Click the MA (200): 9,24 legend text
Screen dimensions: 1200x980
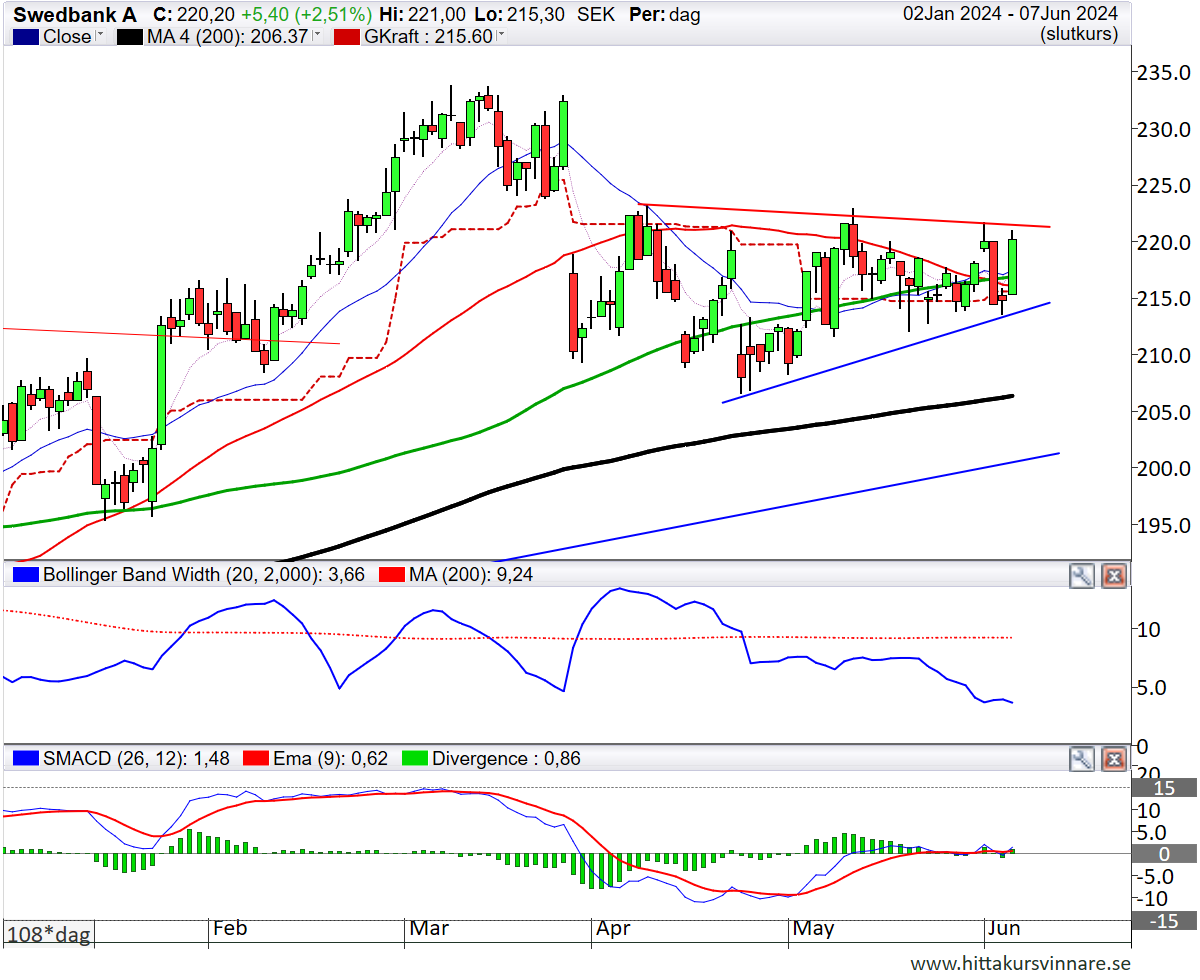[x=470, y=575]
